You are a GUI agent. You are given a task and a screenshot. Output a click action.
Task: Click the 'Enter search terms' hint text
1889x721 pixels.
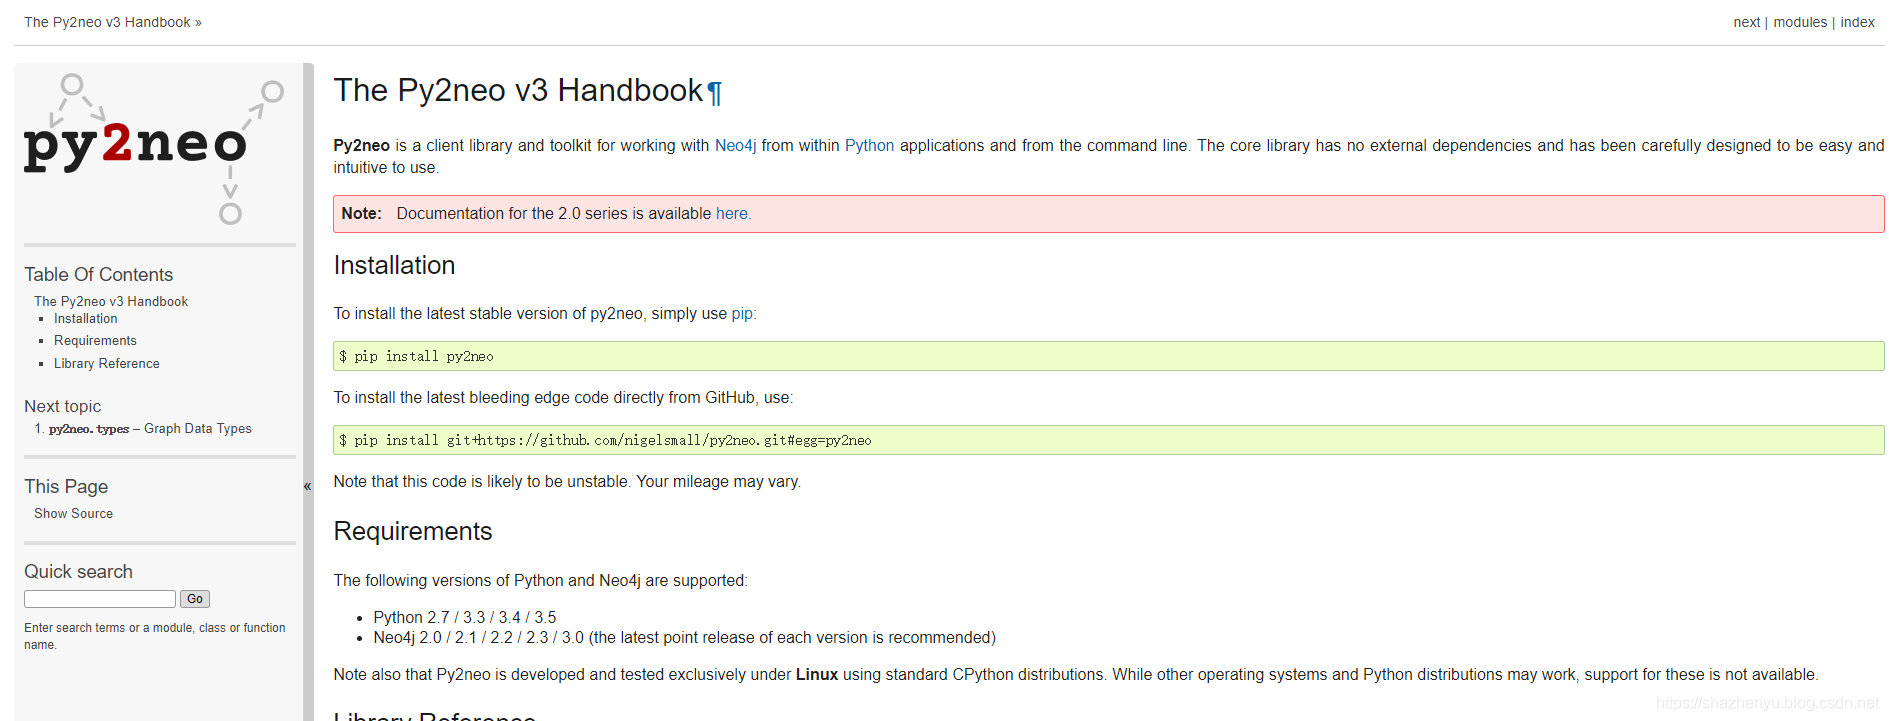coord(155,636)
